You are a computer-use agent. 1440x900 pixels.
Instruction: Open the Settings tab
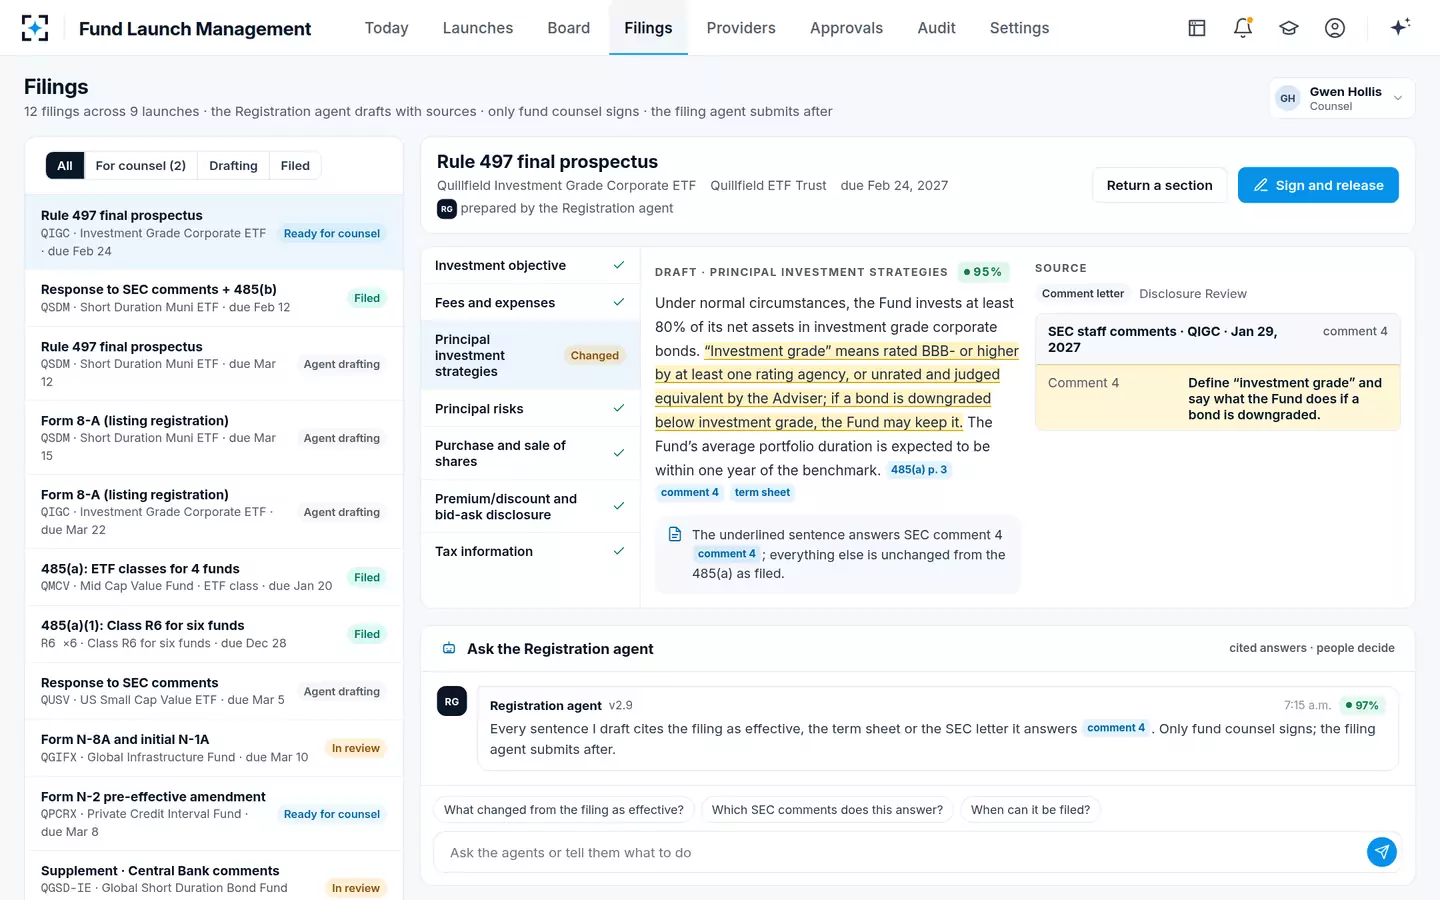click(1019, 28)
